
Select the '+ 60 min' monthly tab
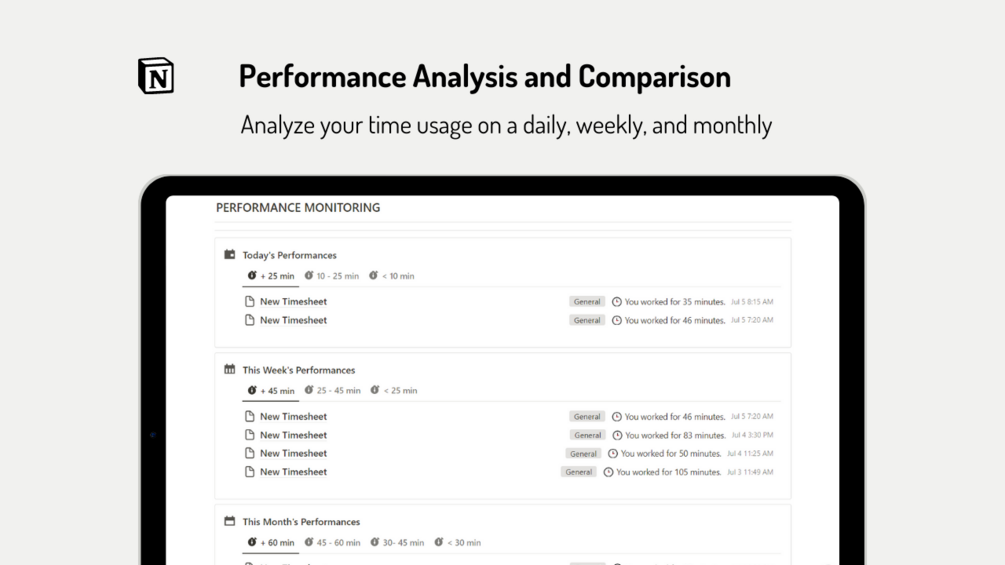[x=271, y=543]
